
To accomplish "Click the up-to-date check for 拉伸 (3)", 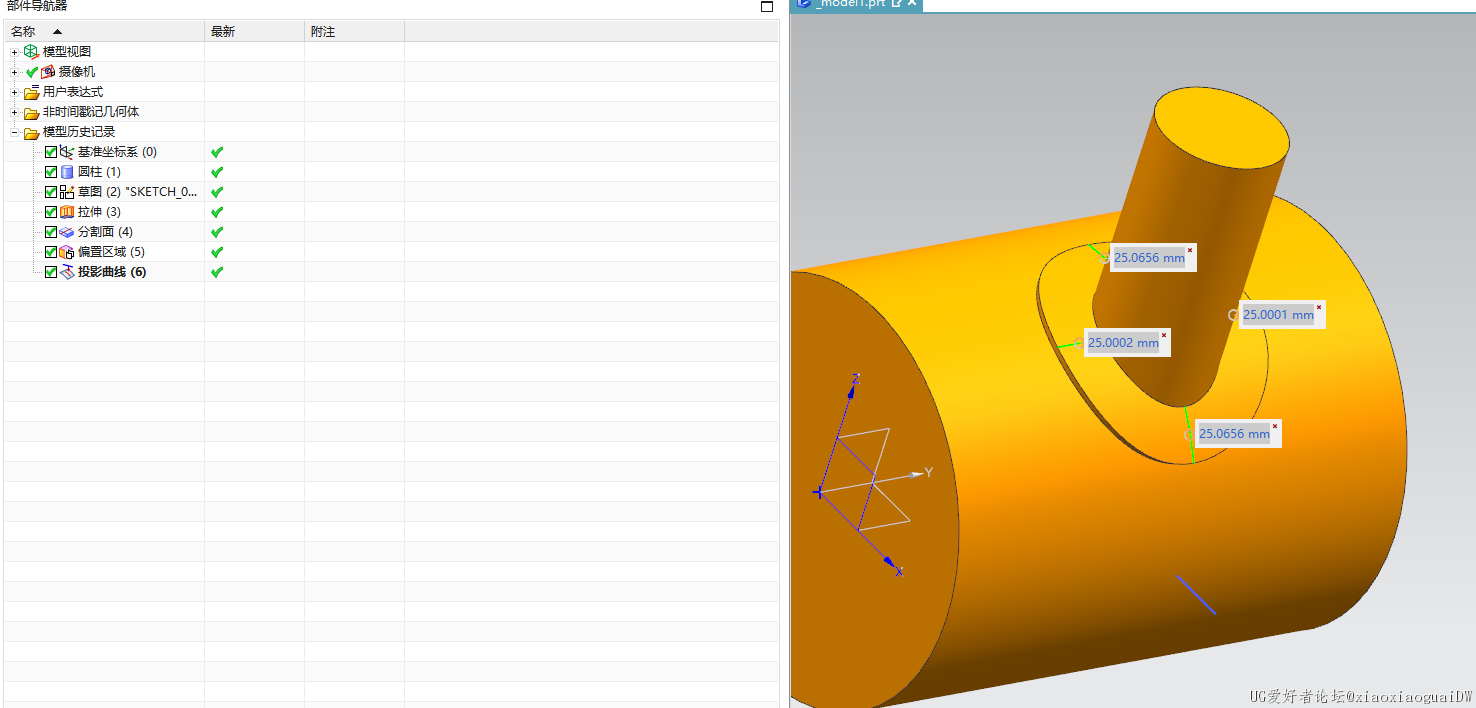I will click(x=217, y=212).
